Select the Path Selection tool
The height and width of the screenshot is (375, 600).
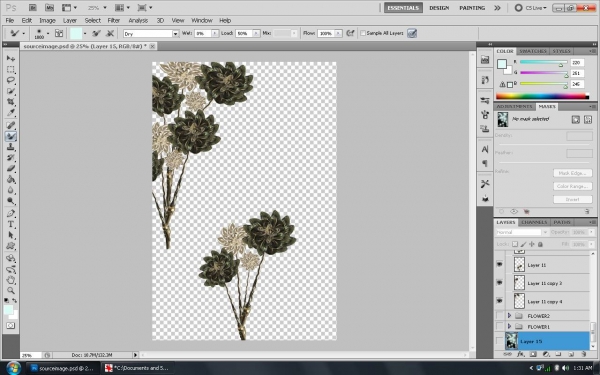point(11,235)
